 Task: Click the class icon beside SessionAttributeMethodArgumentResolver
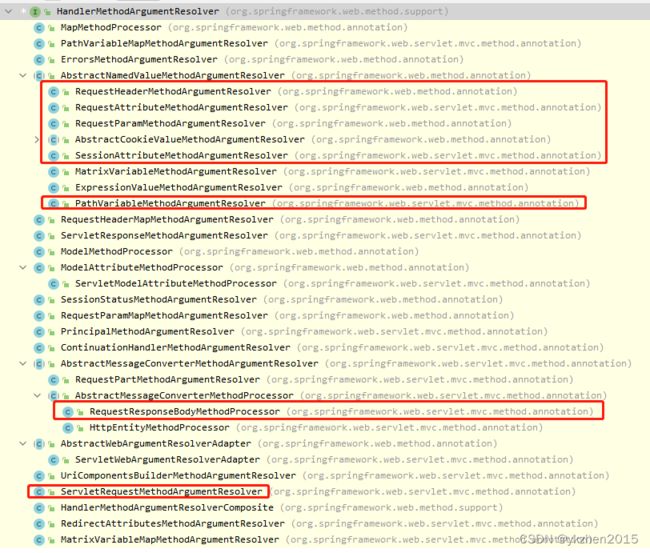coord(53,156)
